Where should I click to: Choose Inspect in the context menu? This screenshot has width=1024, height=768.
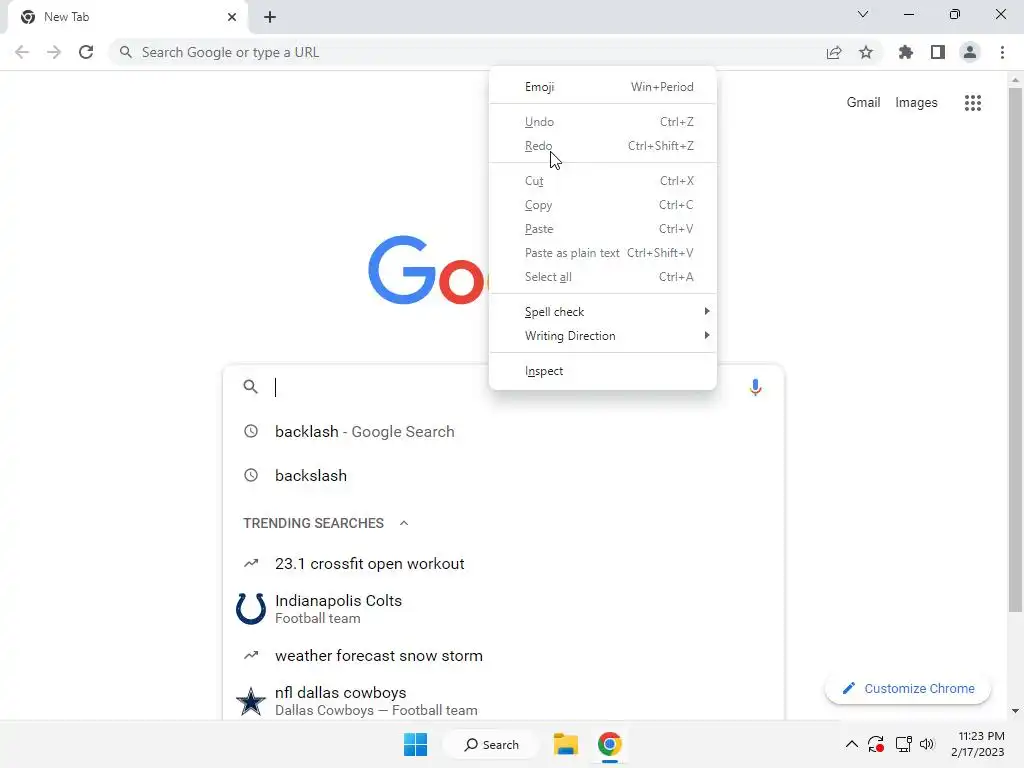pyautogui.click(x=603, y=371)
